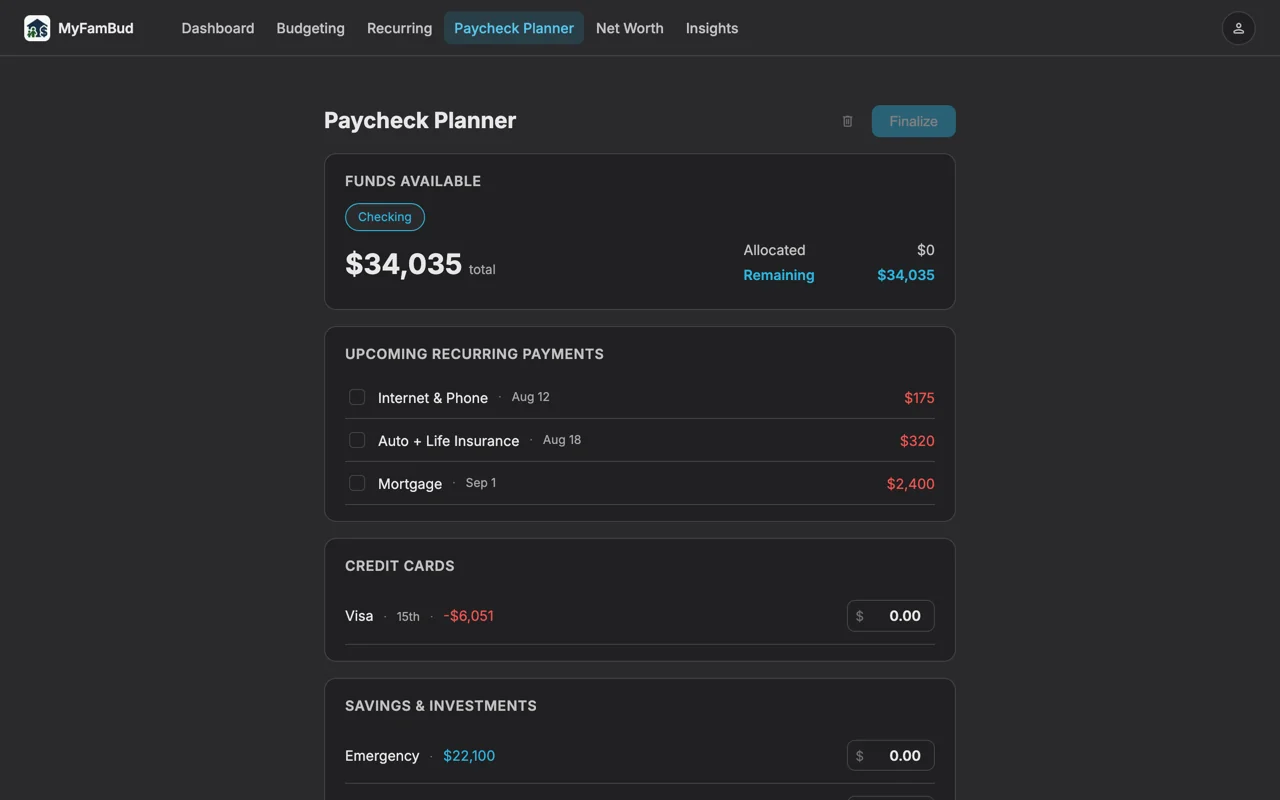Click the Remaining label

(x=779, y=275)
